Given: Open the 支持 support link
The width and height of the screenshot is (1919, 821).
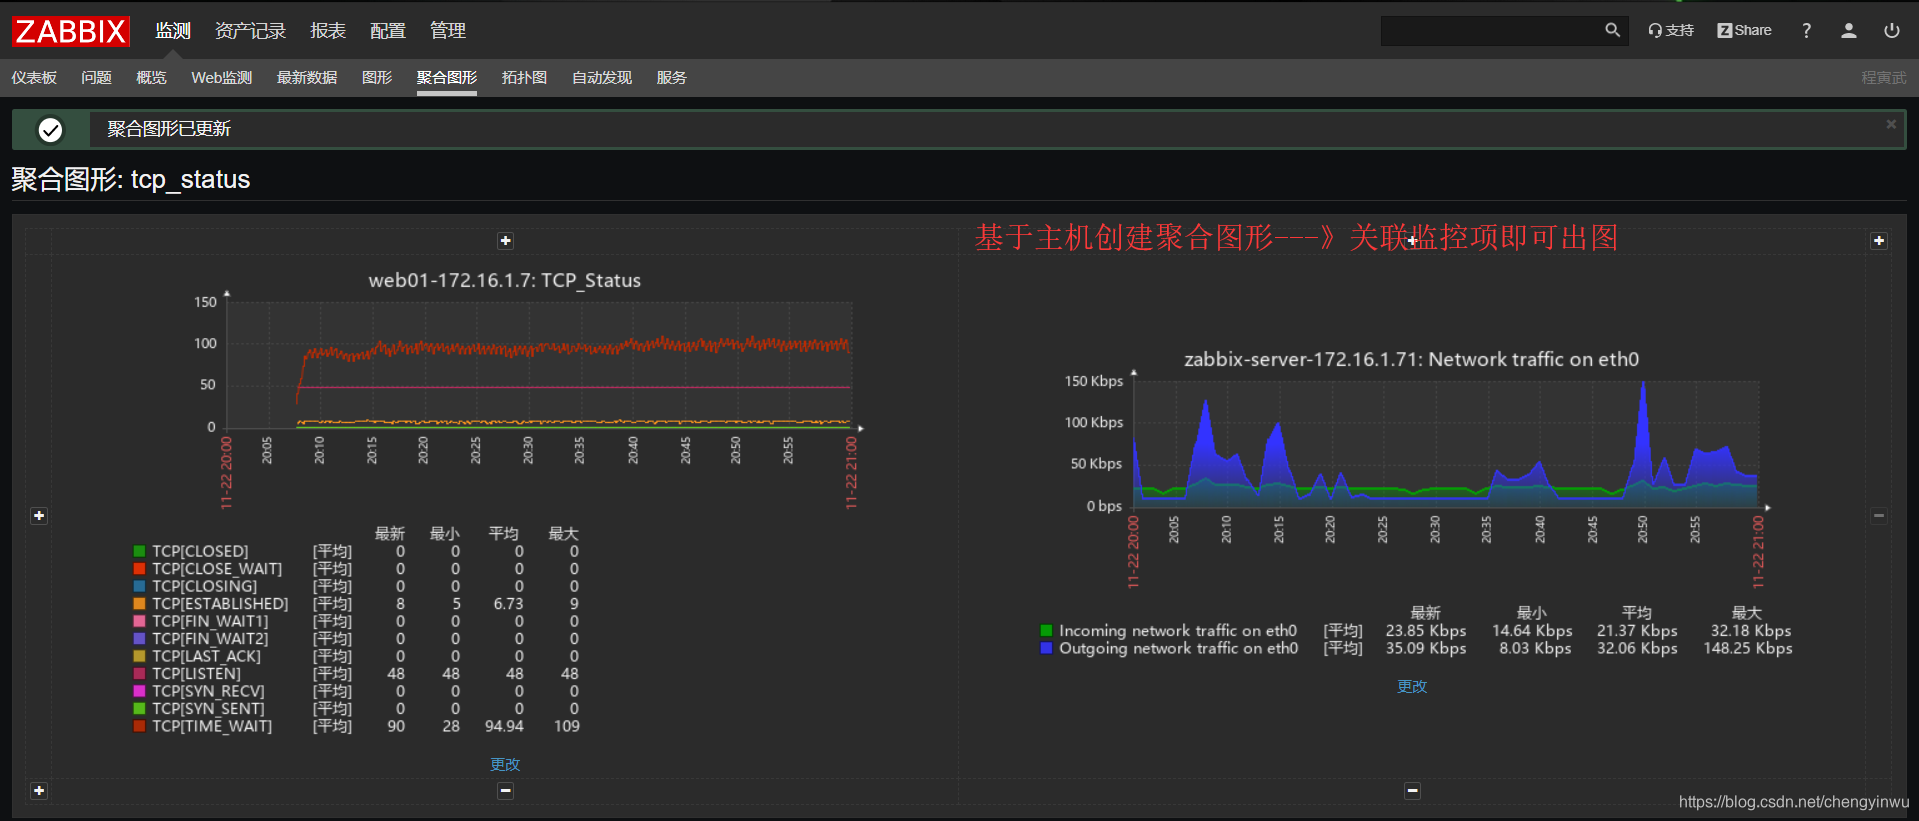Looking at the screenshot, I should tap(1671, 30).
